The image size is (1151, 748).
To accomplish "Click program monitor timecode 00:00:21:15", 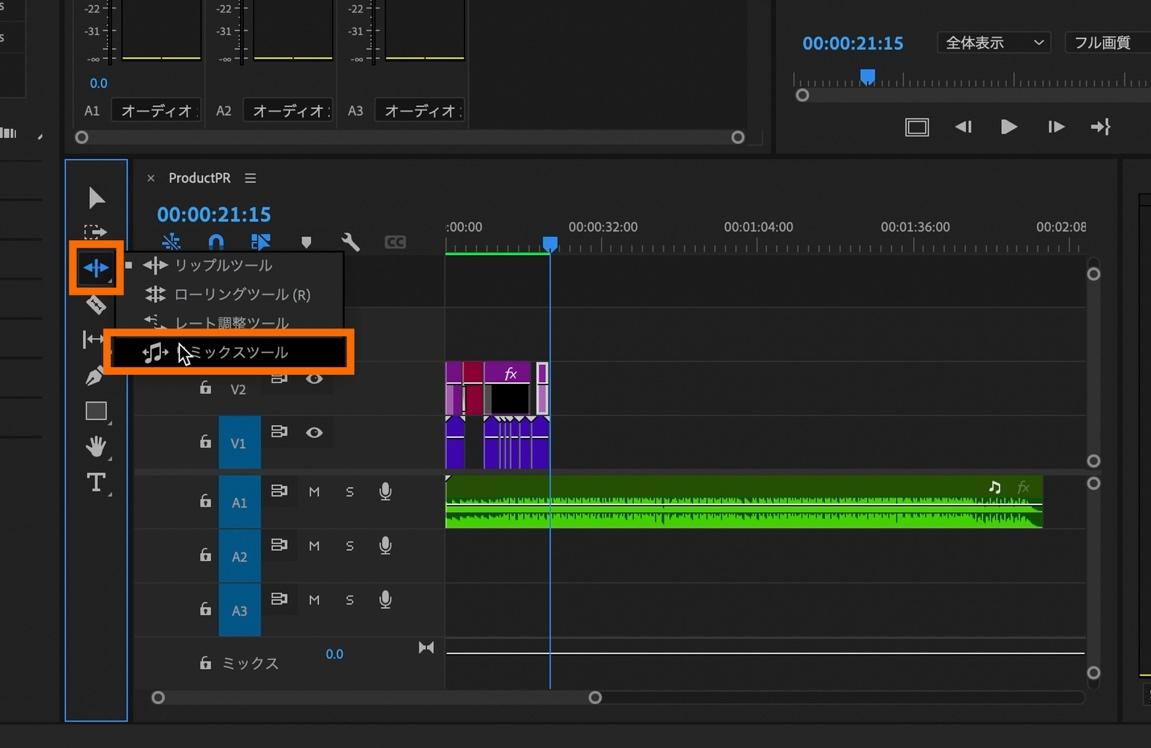I will 852,43.
